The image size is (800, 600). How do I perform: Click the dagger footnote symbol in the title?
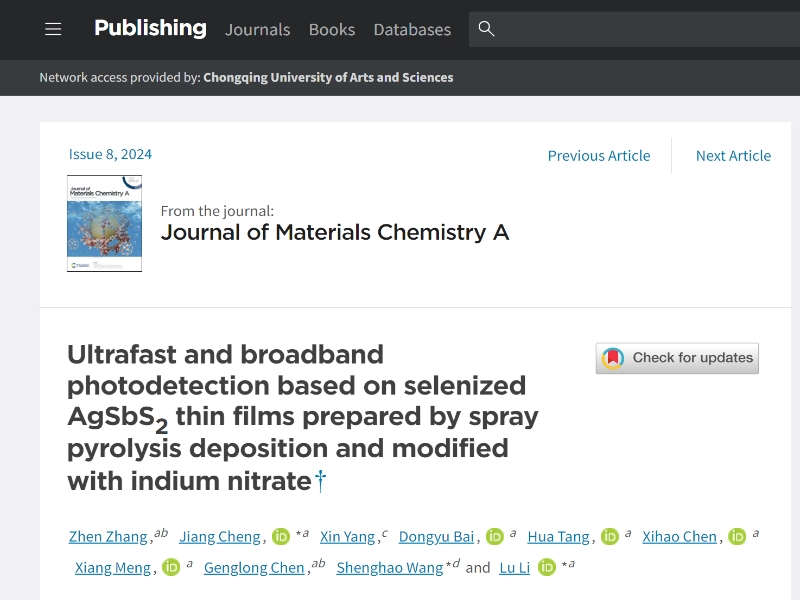319,481
